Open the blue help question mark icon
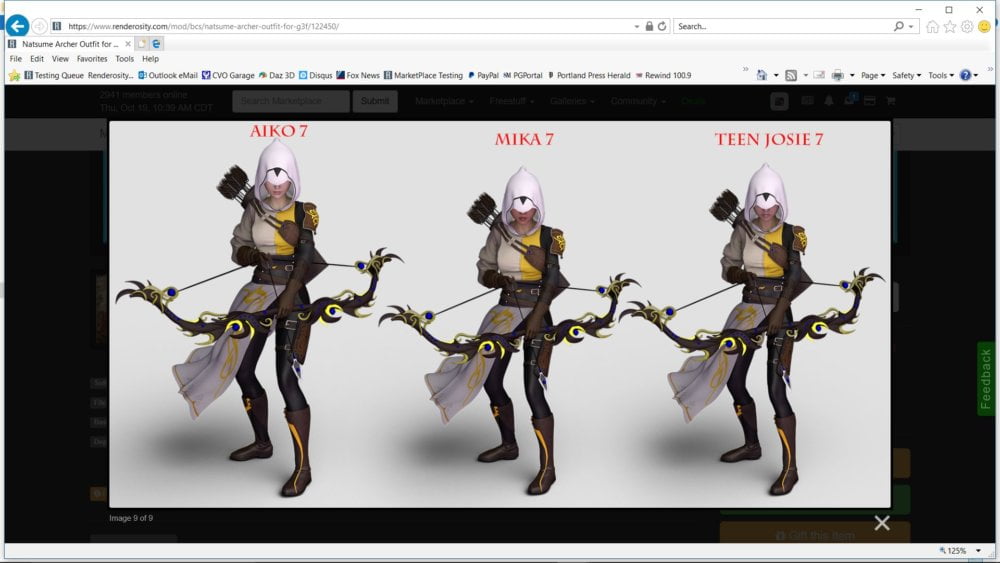 (x=965, y=75)
